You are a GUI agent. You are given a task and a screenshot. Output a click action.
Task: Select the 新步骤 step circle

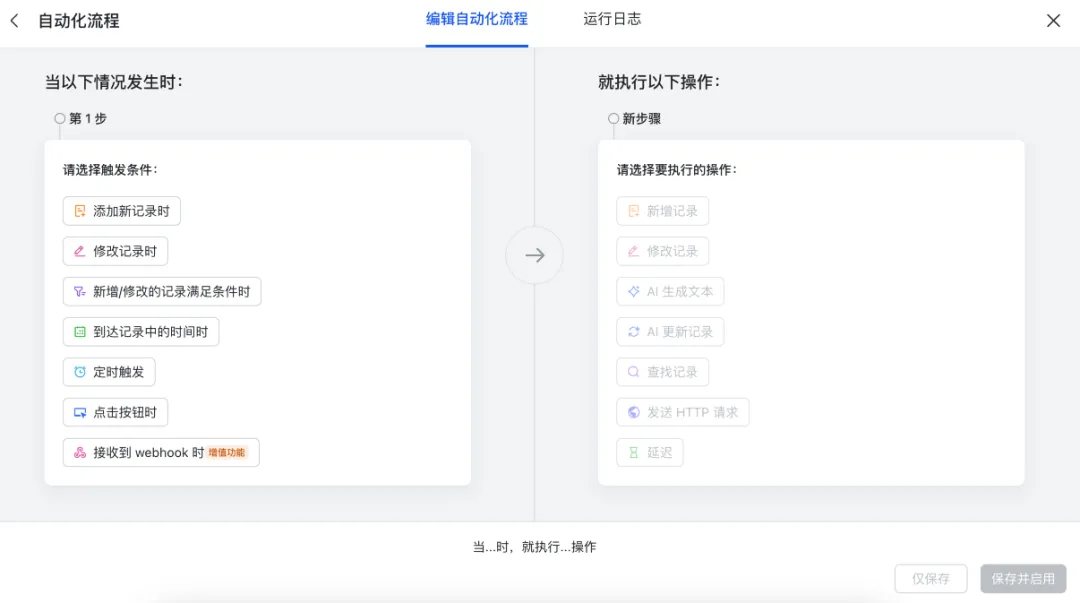click(613, 119)
